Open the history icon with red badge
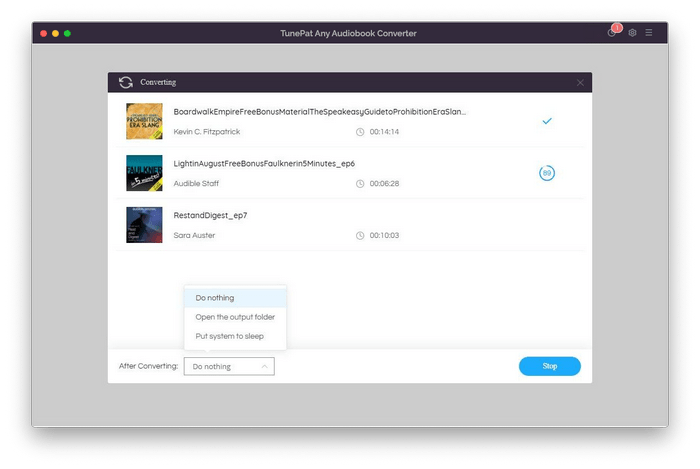Screen dimensions: 700x469 [x=613, y=32]
